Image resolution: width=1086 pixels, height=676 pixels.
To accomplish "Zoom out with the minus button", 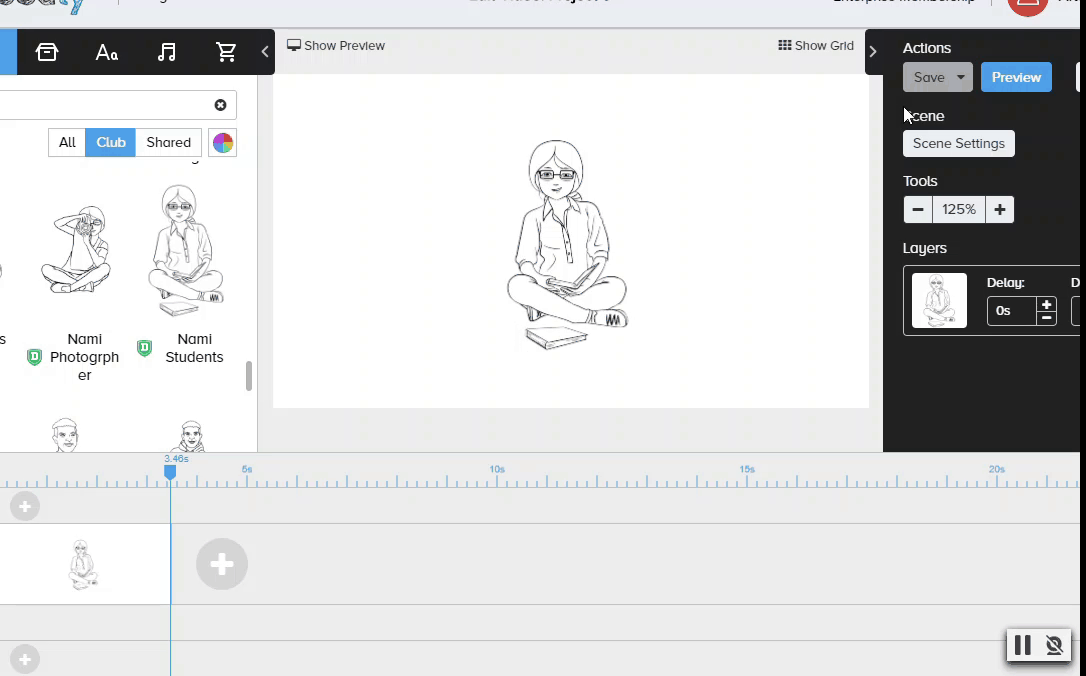I will point(918,209).
